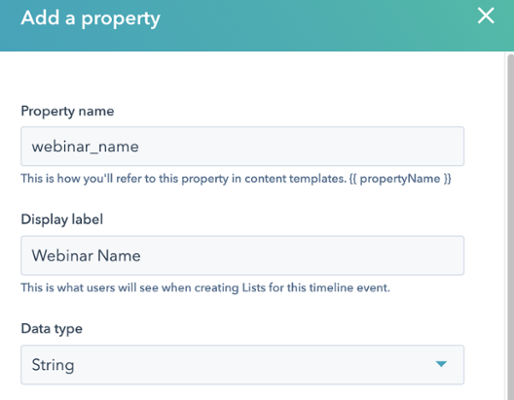Close the Add a property panel

pos(486,16)
